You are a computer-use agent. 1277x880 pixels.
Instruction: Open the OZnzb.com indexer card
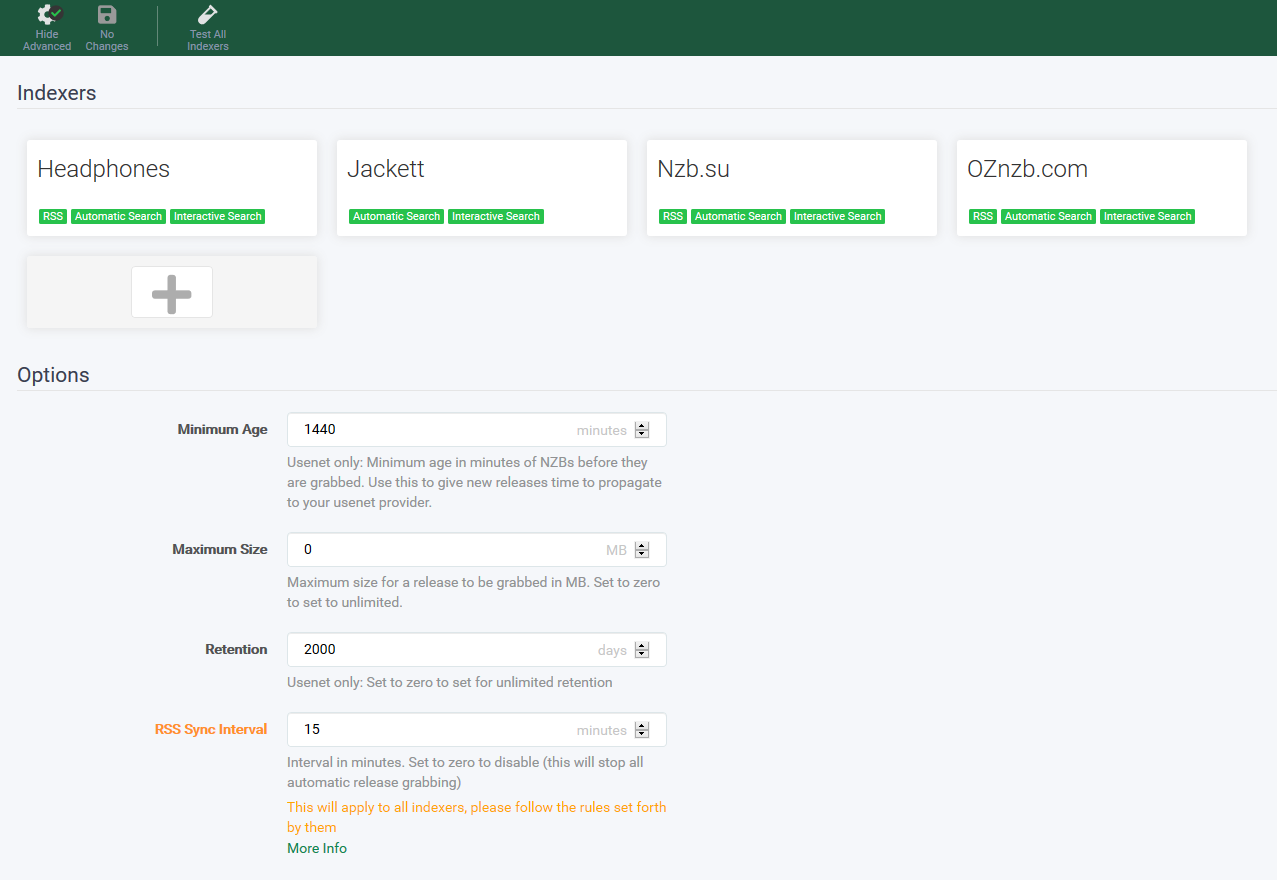[1102, 188]
